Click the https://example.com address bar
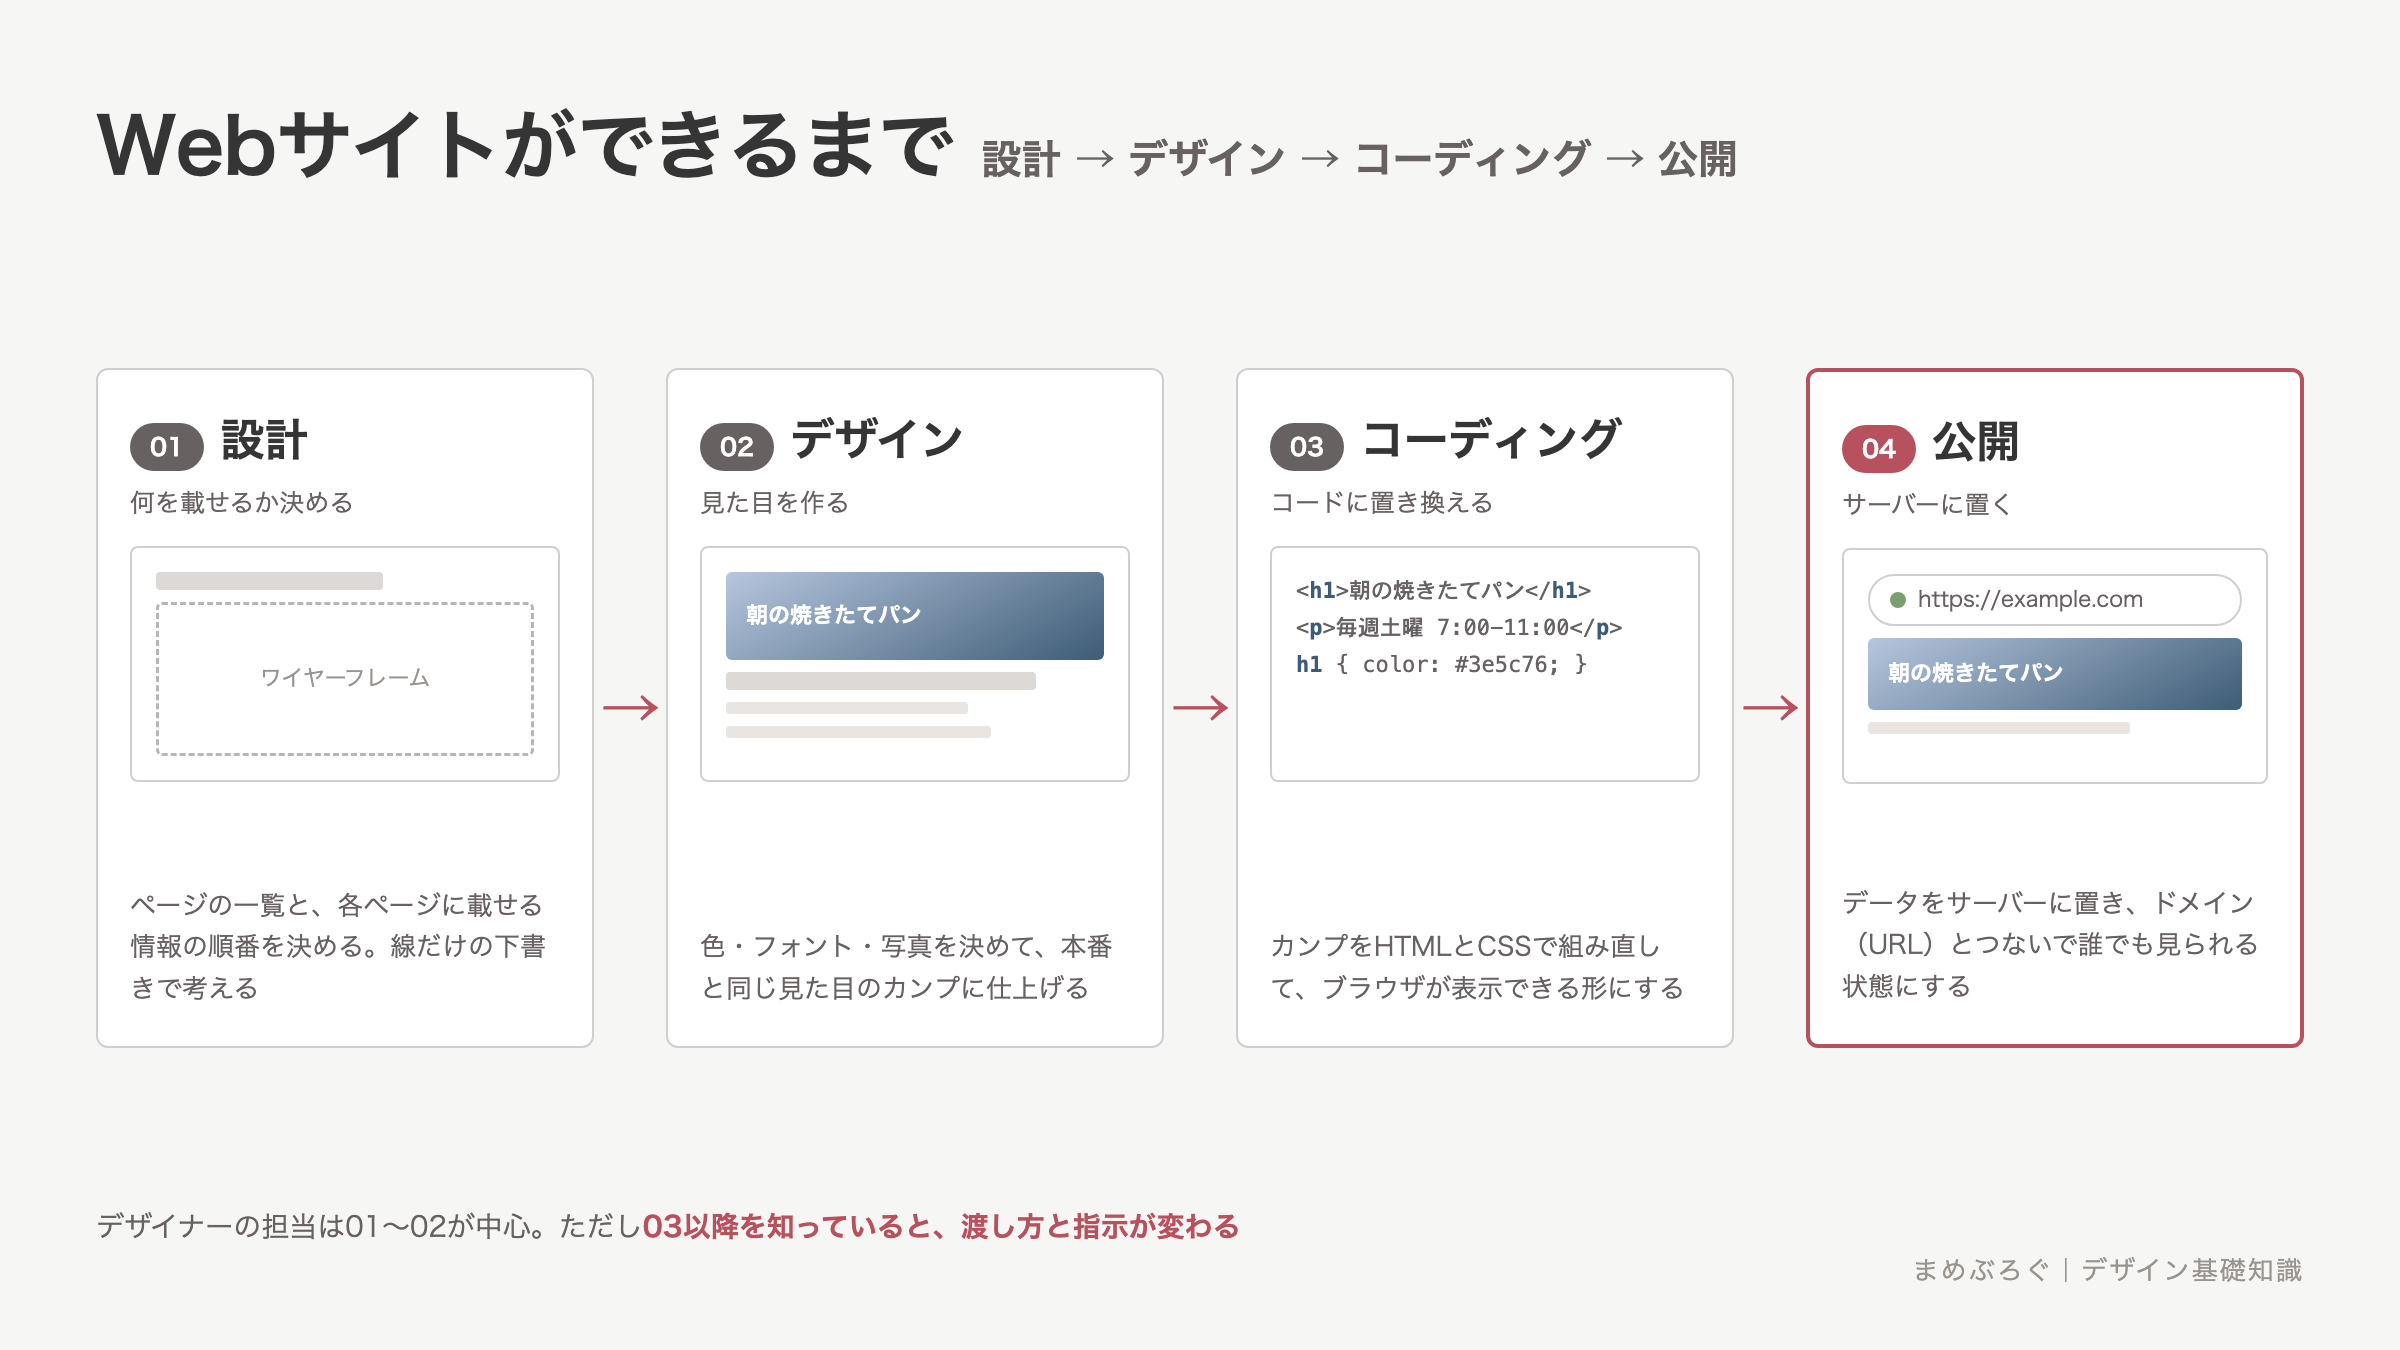This screenshot has width=2400, height=1350. [2054, 600]
